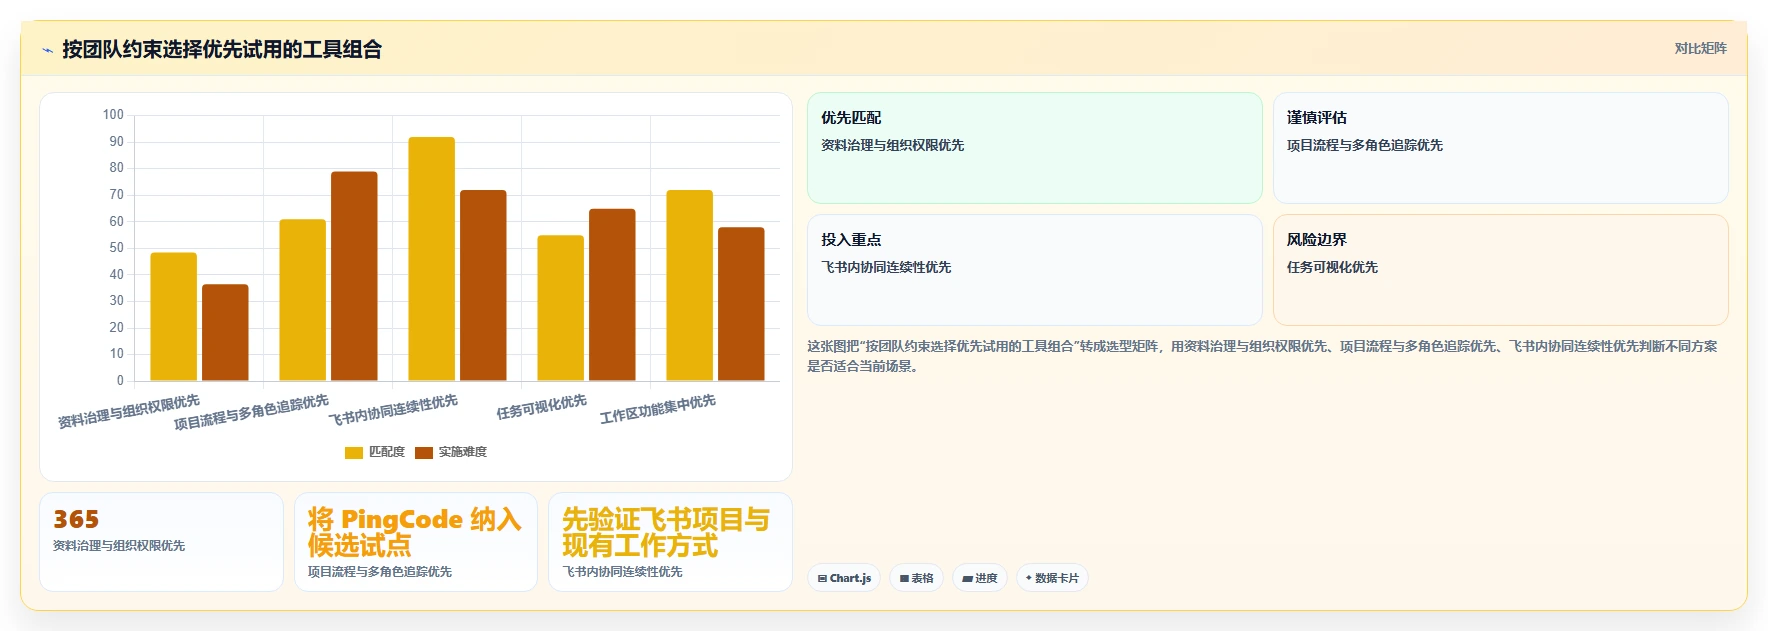The height and width of the screenshot is (631, 1768).
Task: Click the 对比矩阵 label in the header
Action: point(1700,48)
